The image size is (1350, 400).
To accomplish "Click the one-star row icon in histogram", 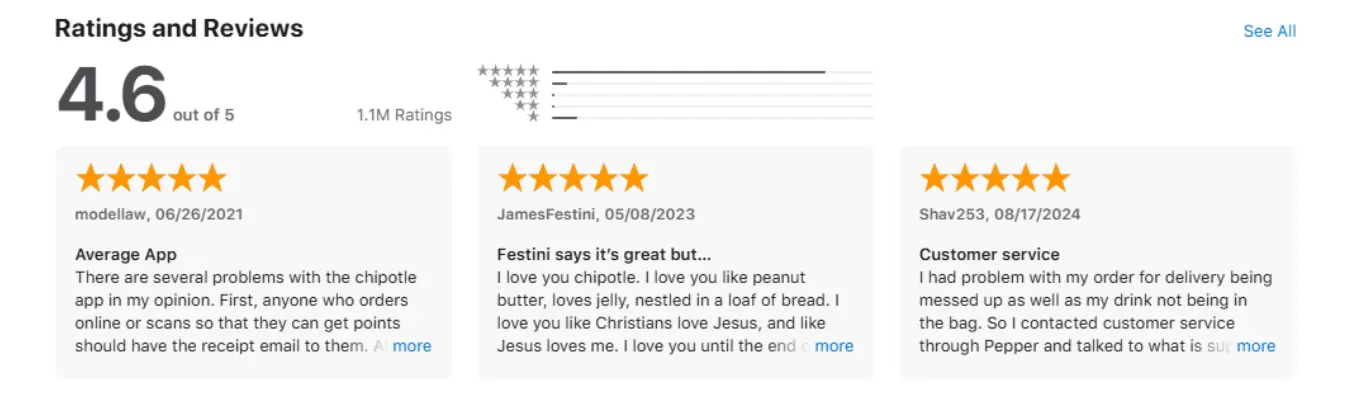I will pos(533,117).
